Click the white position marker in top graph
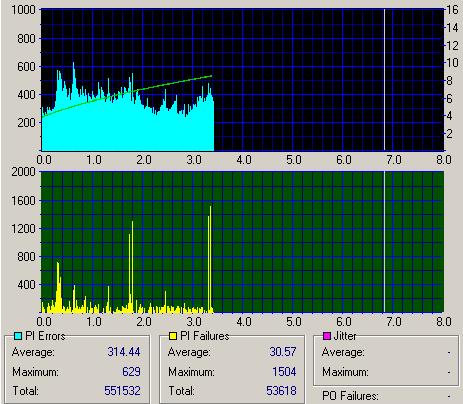This screenshot has height=404, width=463. pos(384,80)
